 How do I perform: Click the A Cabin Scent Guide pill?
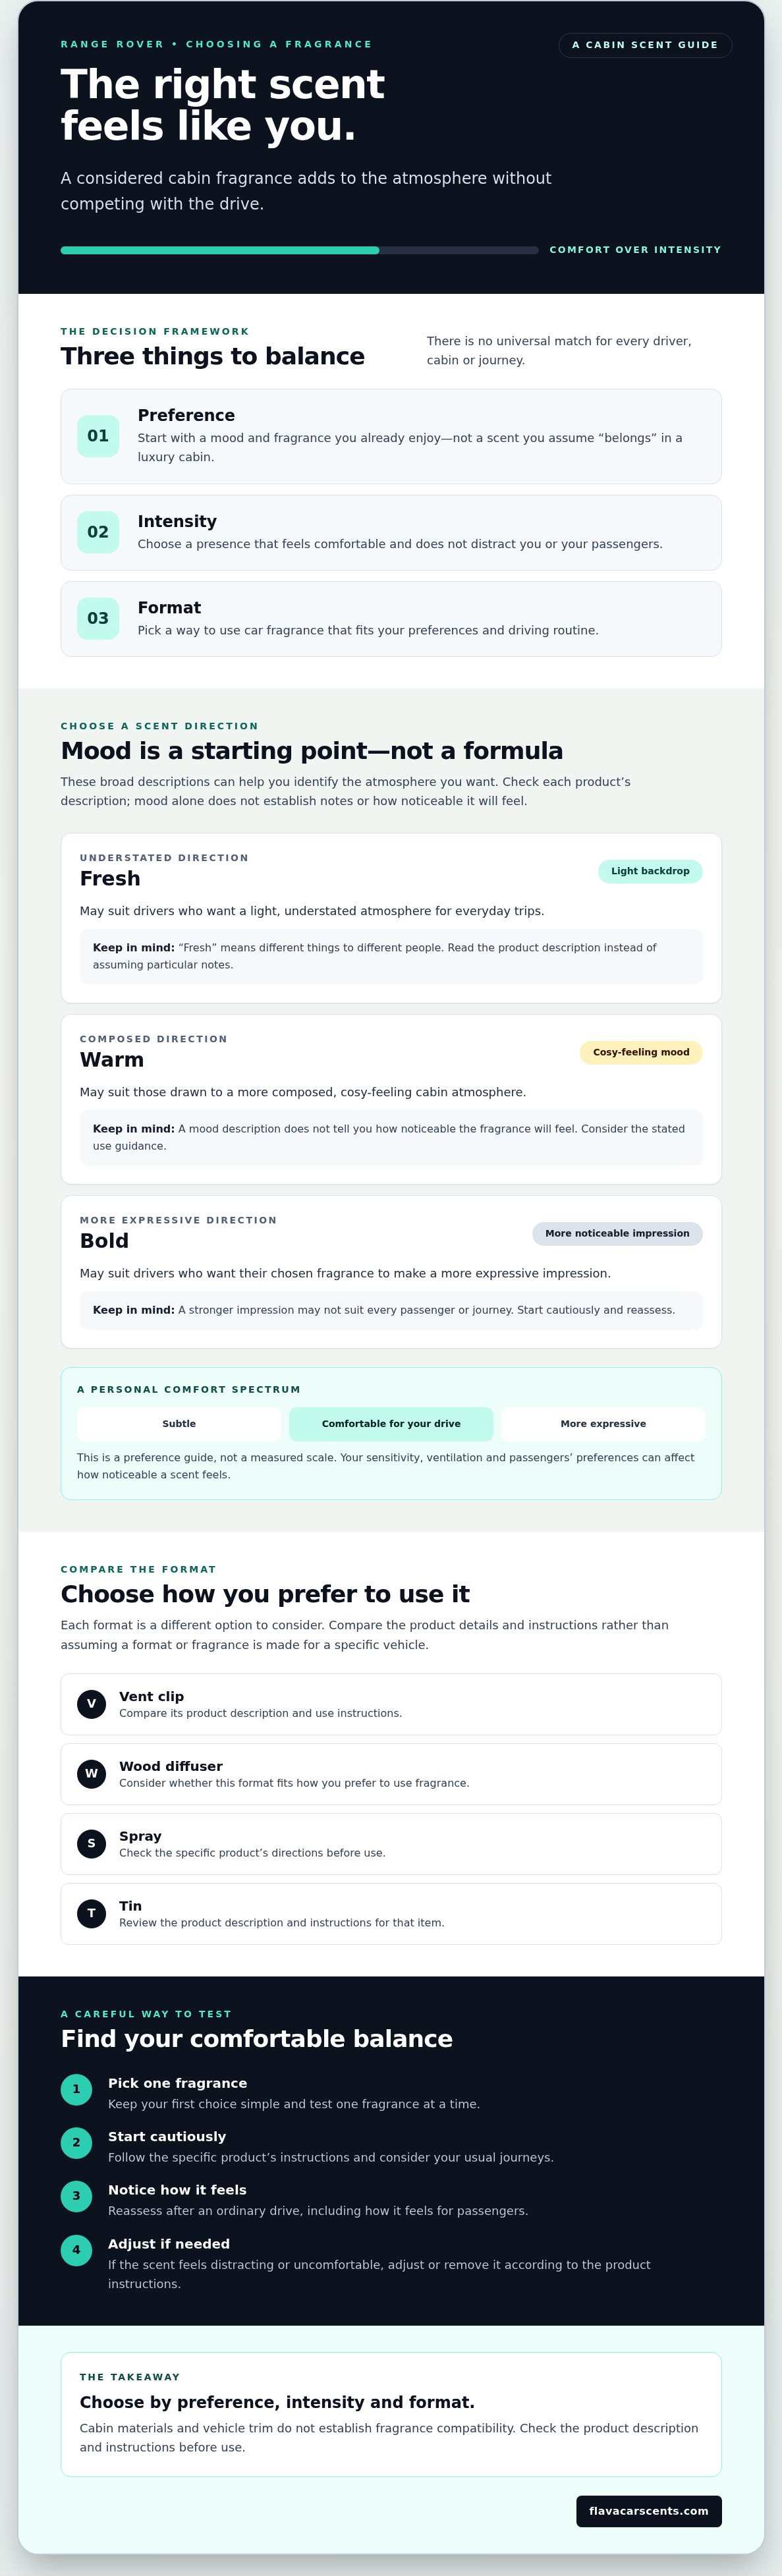click(645, 45)
